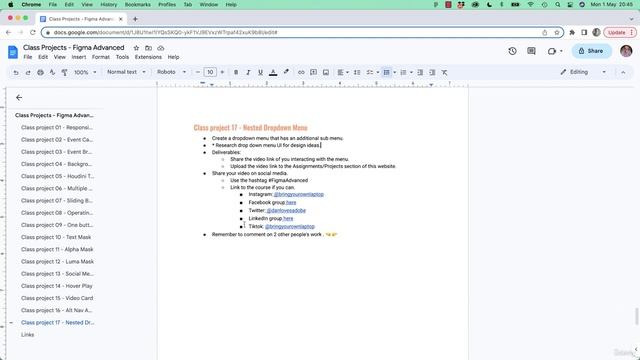This screenshot has width=640, height=360.
Task: Open the bulleted list options arrow
Action: pos(395,72)
